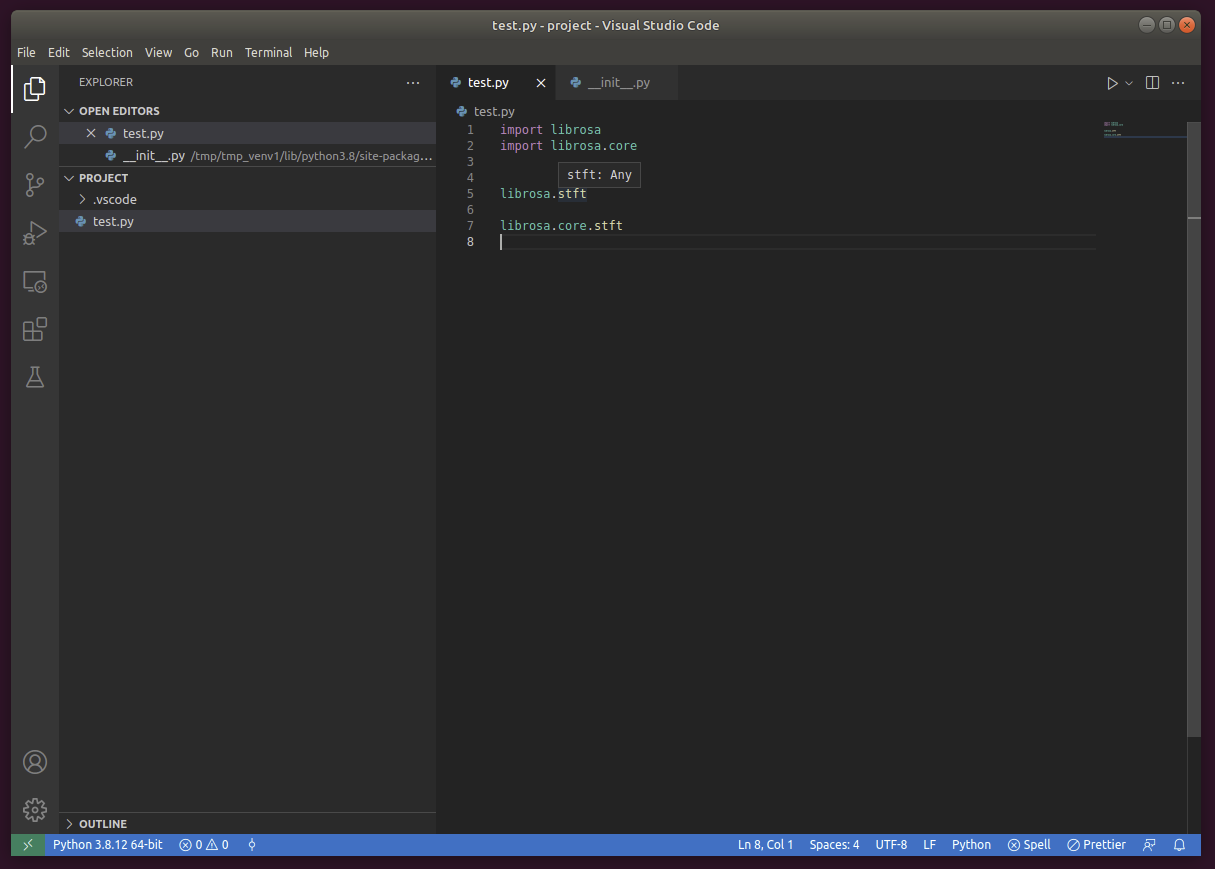Viewport: 1215px width, 869px height.
Task: Split the editor to the side
Action: click(1152, 83)
